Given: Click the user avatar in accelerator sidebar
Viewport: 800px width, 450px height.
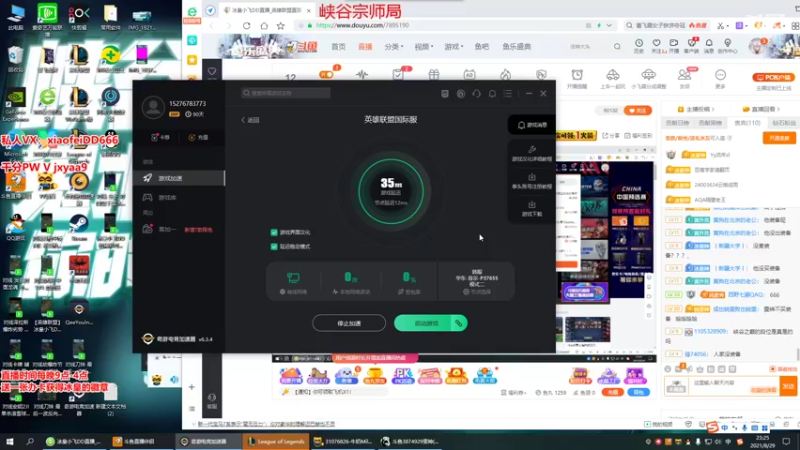Looking at the screenshot, I should (153, 108).
